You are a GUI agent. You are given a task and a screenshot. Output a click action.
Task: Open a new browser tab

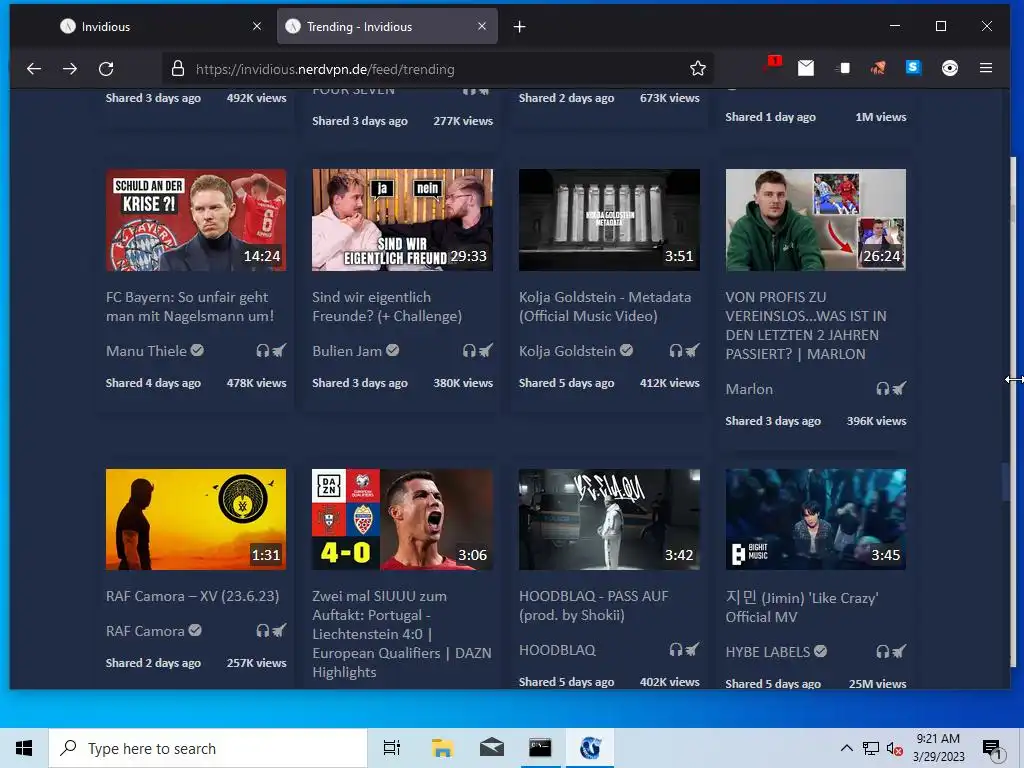point(519,26)
